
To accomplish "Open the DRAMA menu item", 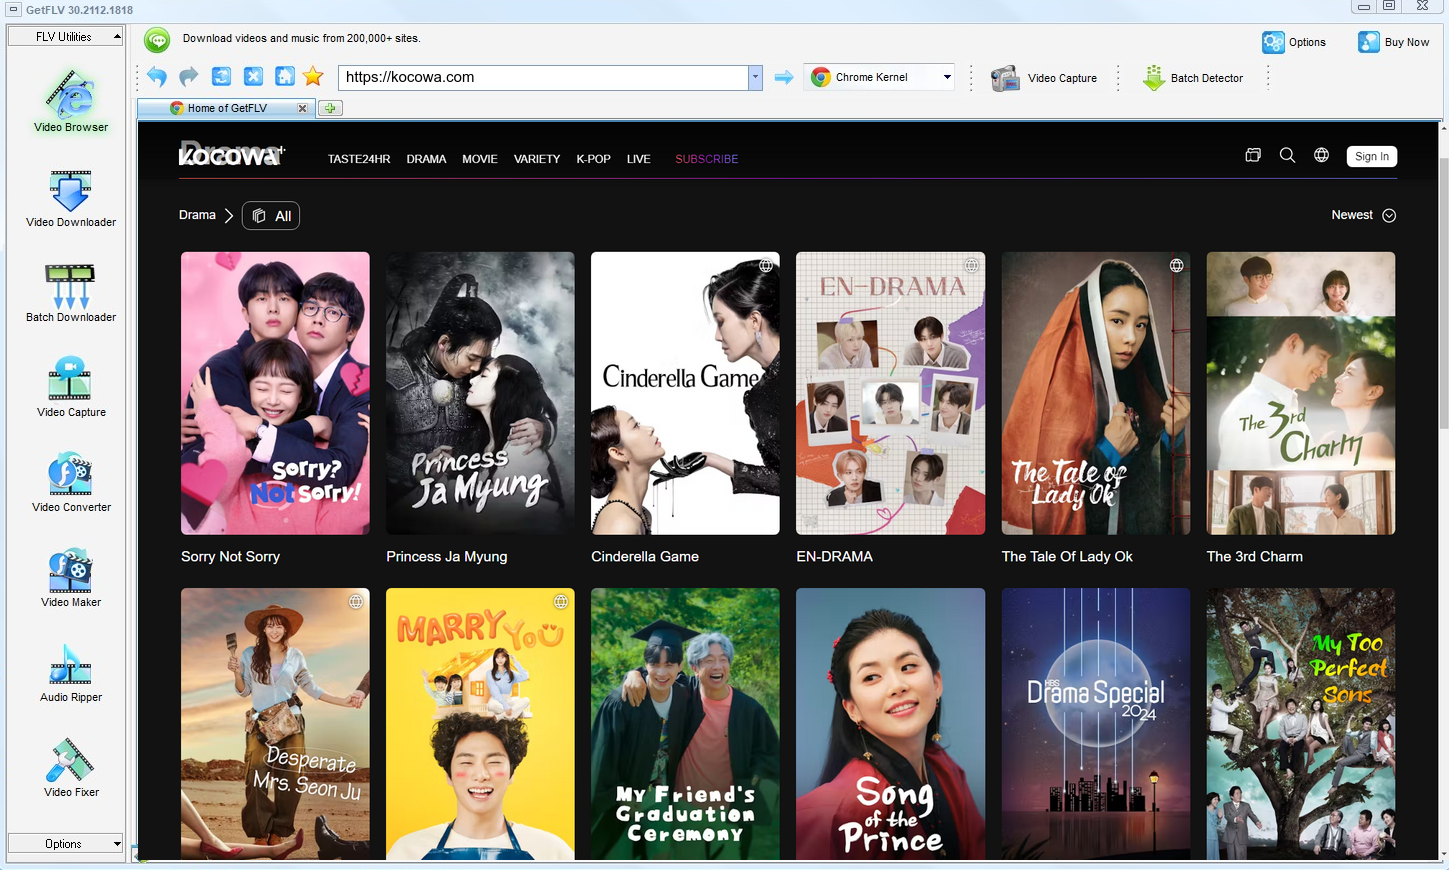I will (426, 159).
